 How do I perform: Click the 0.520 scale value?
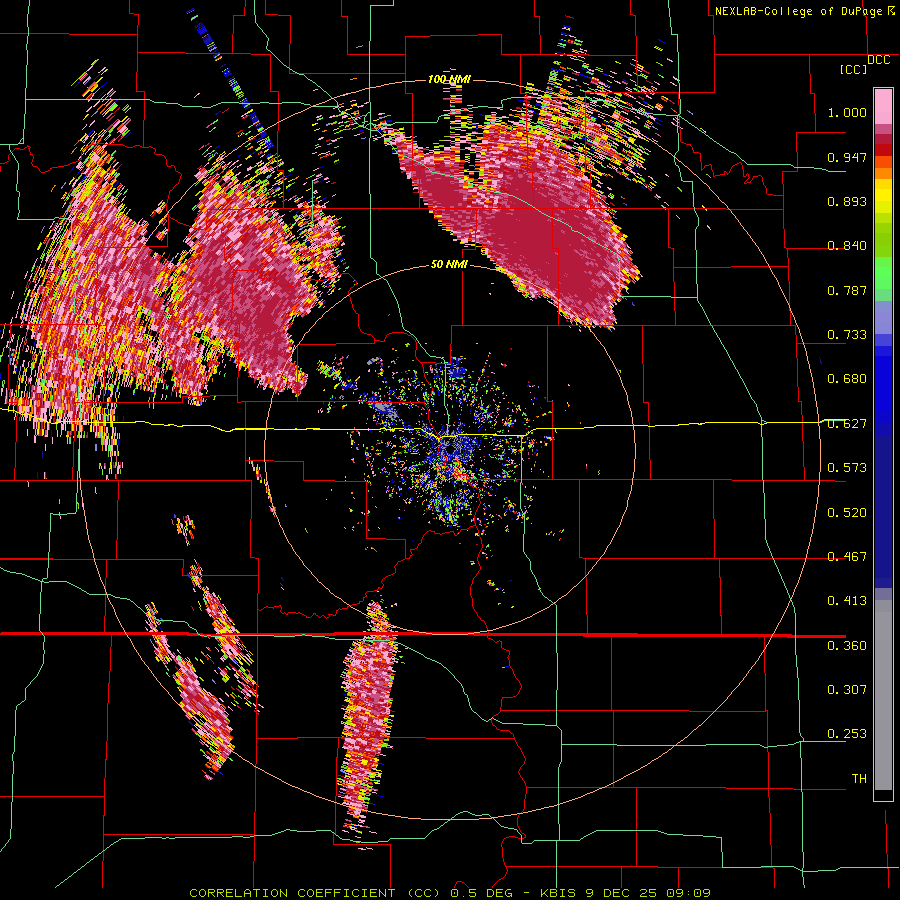[847, 513]
